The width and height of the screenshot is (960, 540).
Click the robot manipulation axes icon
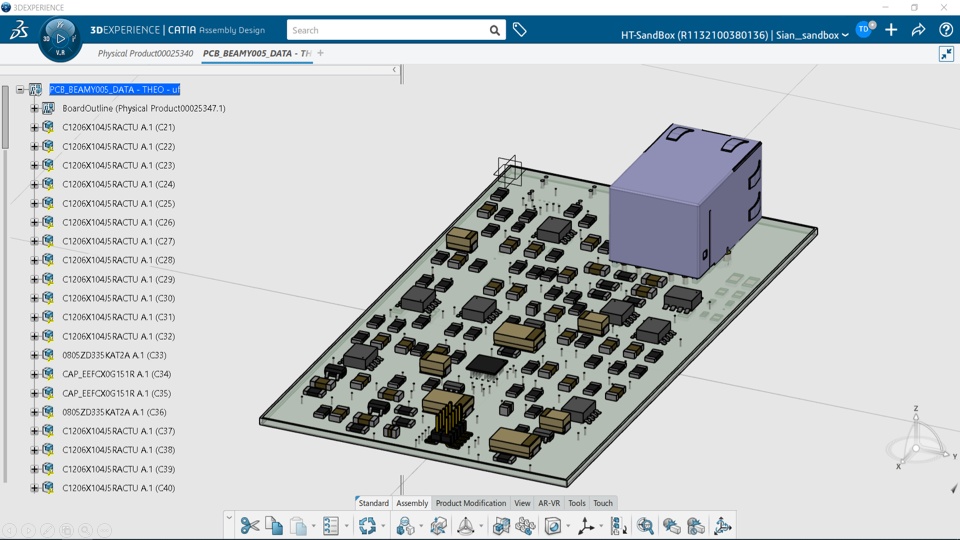coord(722,525)
